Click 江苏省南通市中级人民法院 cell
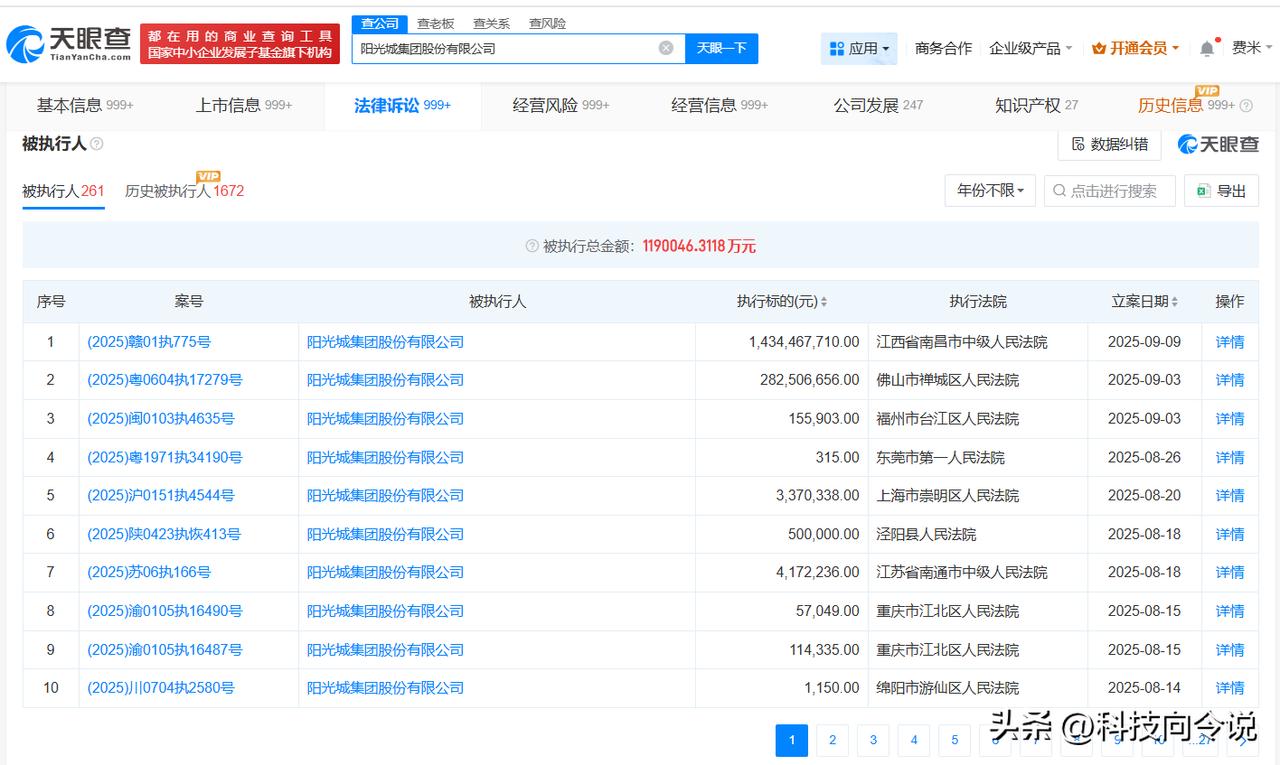1280x765 pixels. [x=962, y=572]
